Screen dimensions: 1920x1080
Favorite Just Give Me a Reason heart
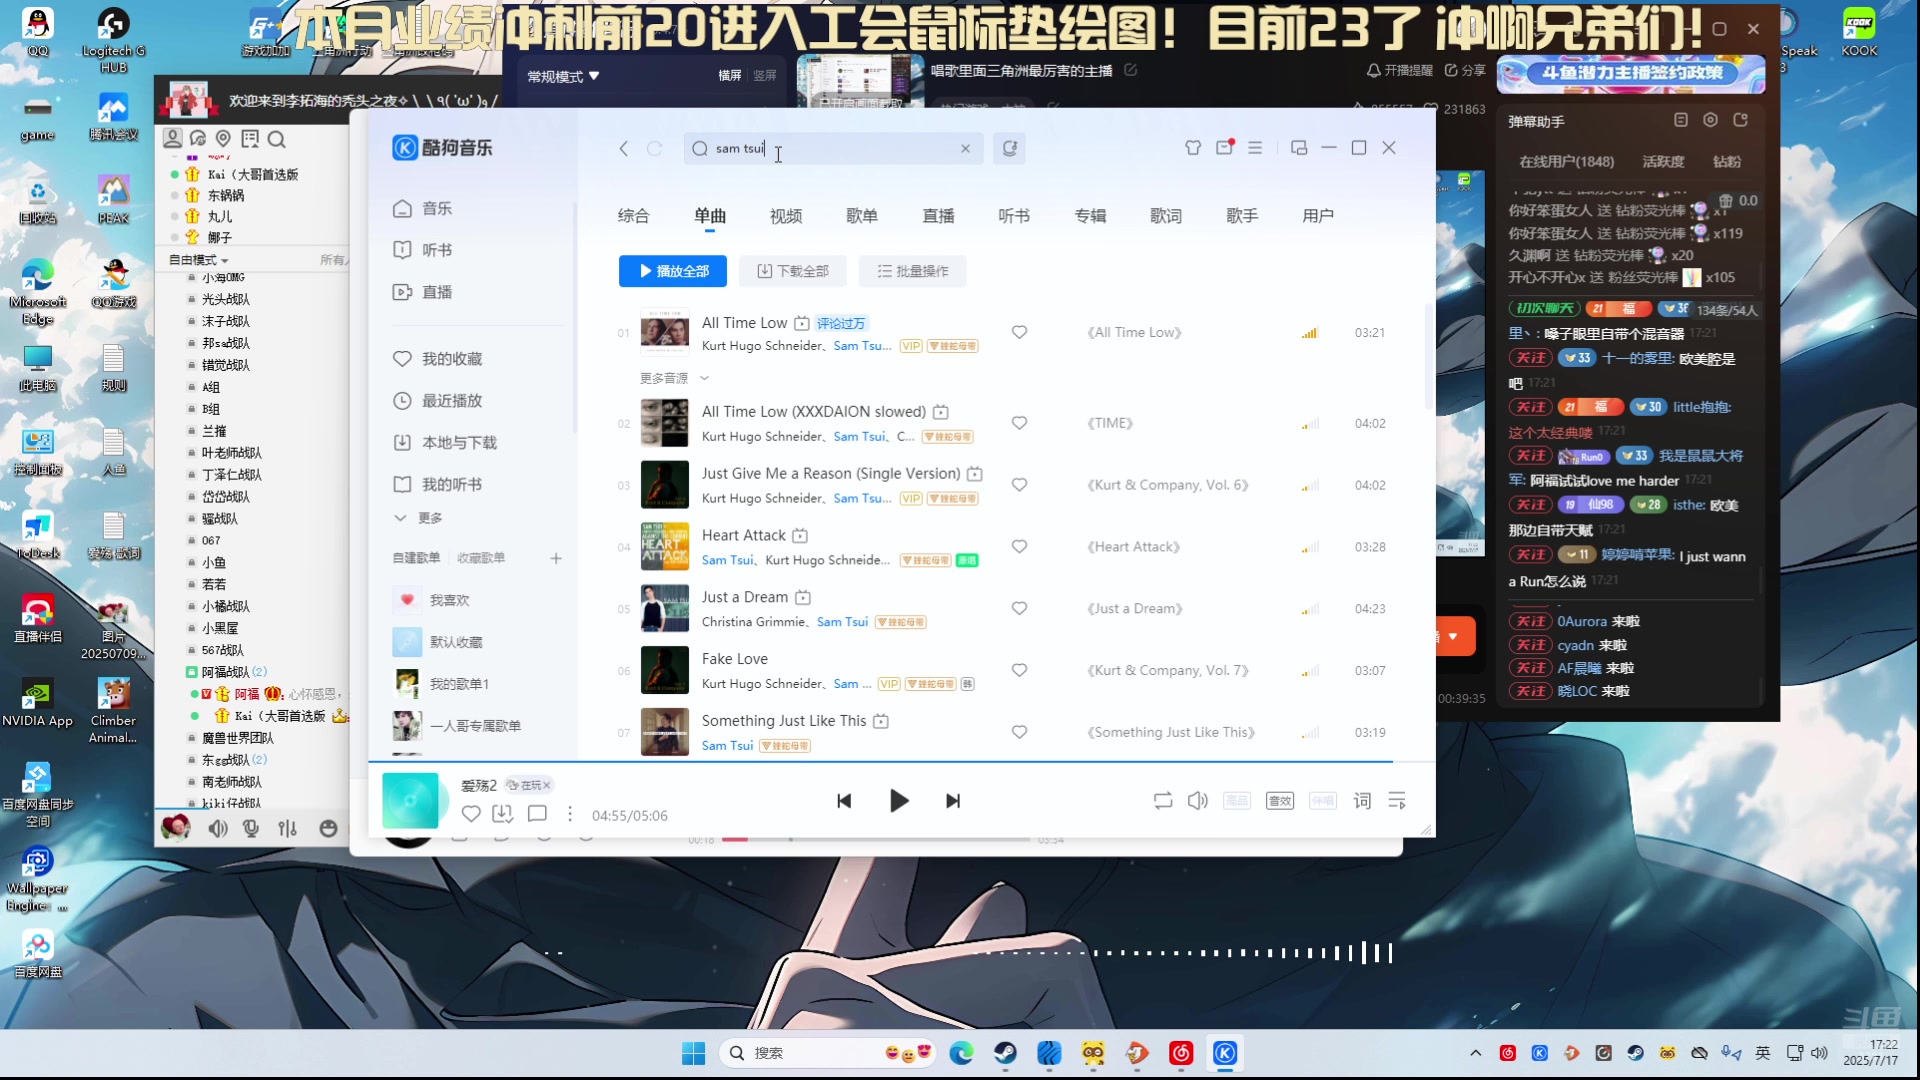tap(1019, 485)
